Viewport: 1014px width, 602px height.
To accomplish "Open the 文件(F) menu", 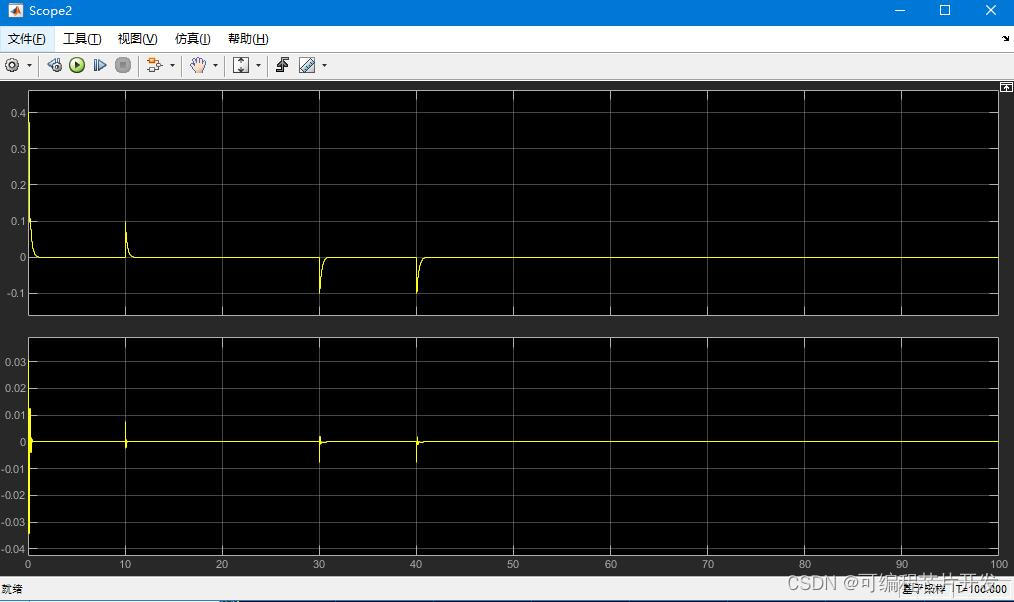I will pyautogui.click(x=27, y=39).
